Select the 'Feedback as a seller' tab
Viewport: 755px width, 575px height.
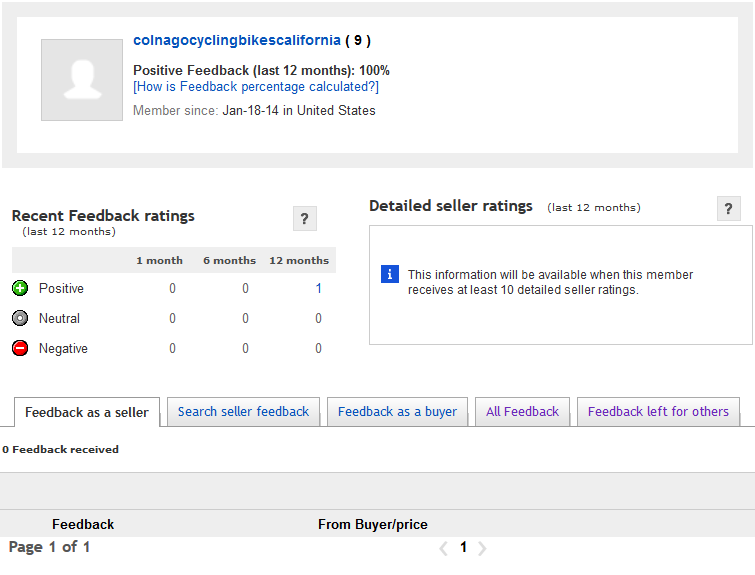[x=87, y=412]
